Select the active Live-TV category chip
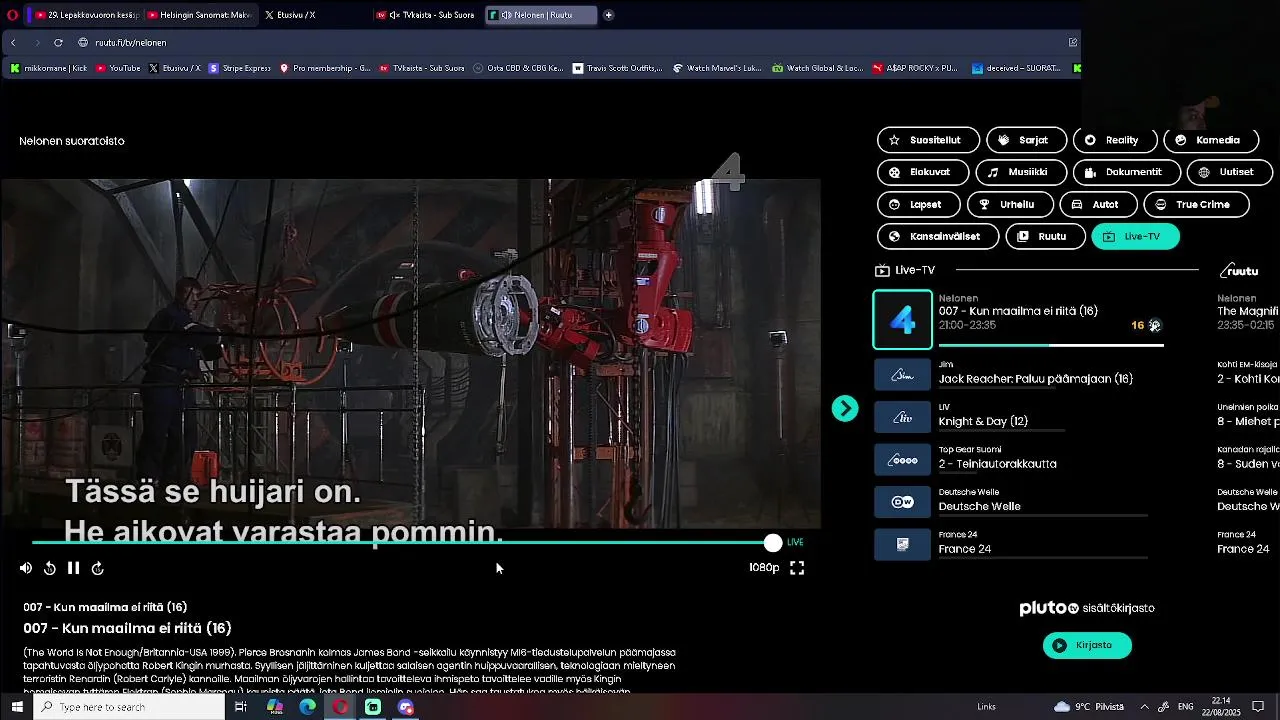Viewport: 1280px width, 720px height. point(1135,236)
